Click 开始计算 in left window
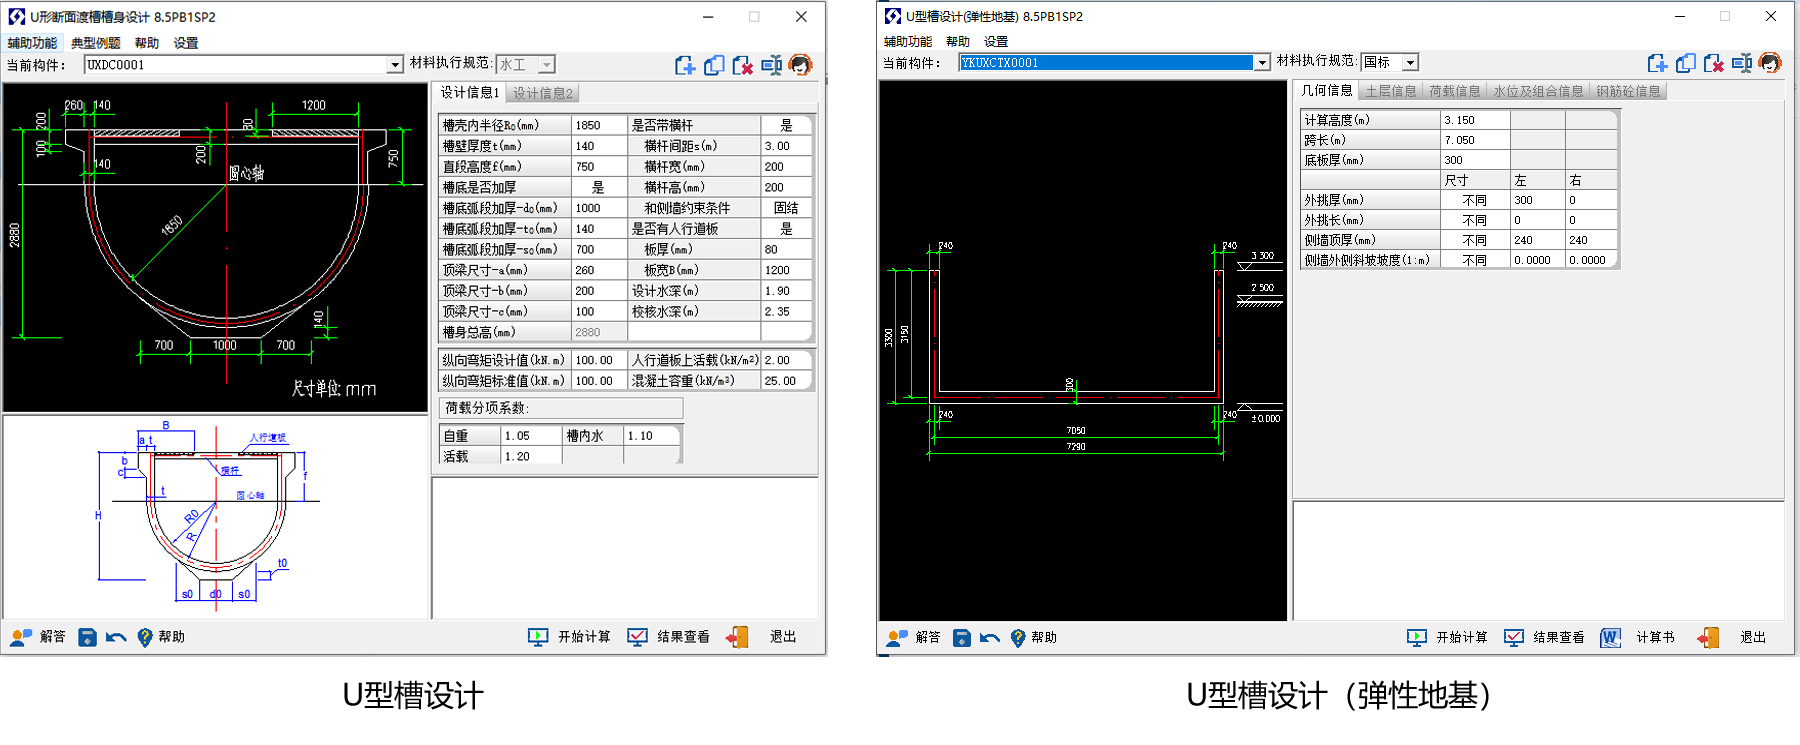Viewport: 1800px width, 745px height. pos(570,637)
